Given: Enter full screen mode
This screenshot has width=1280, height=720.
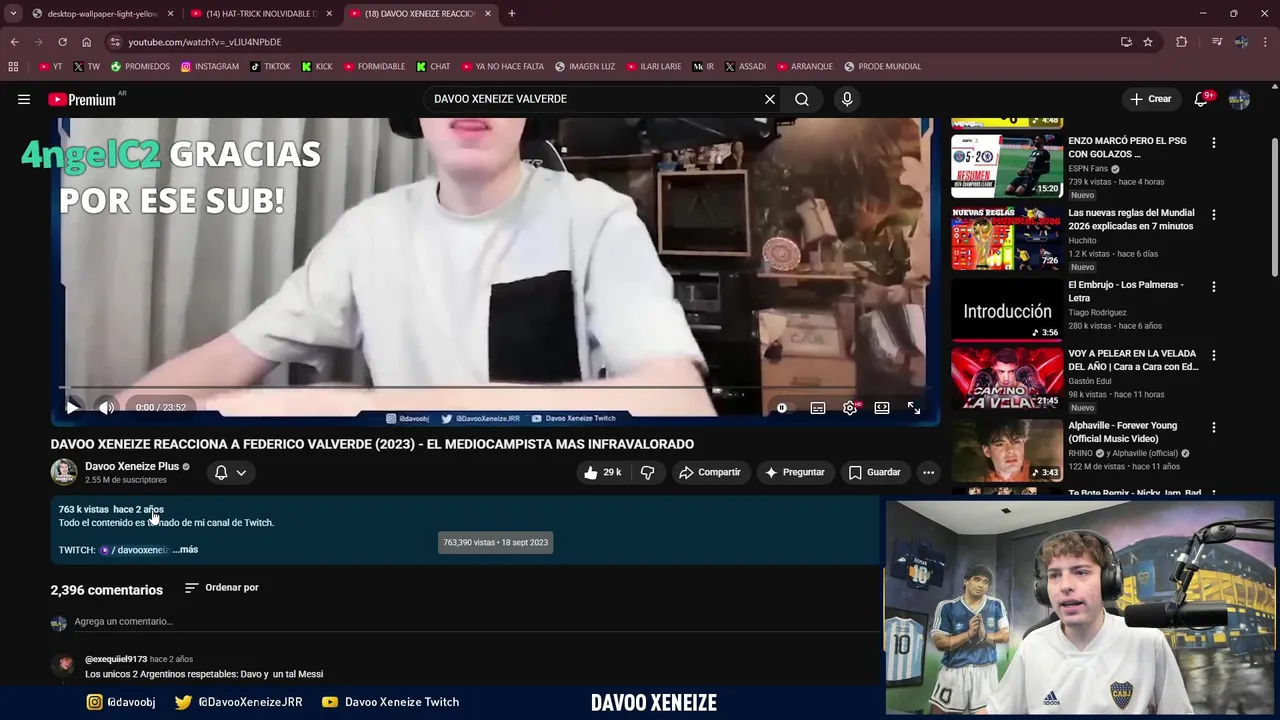Looking at the screenshot, I should click(x=914, y=408).
